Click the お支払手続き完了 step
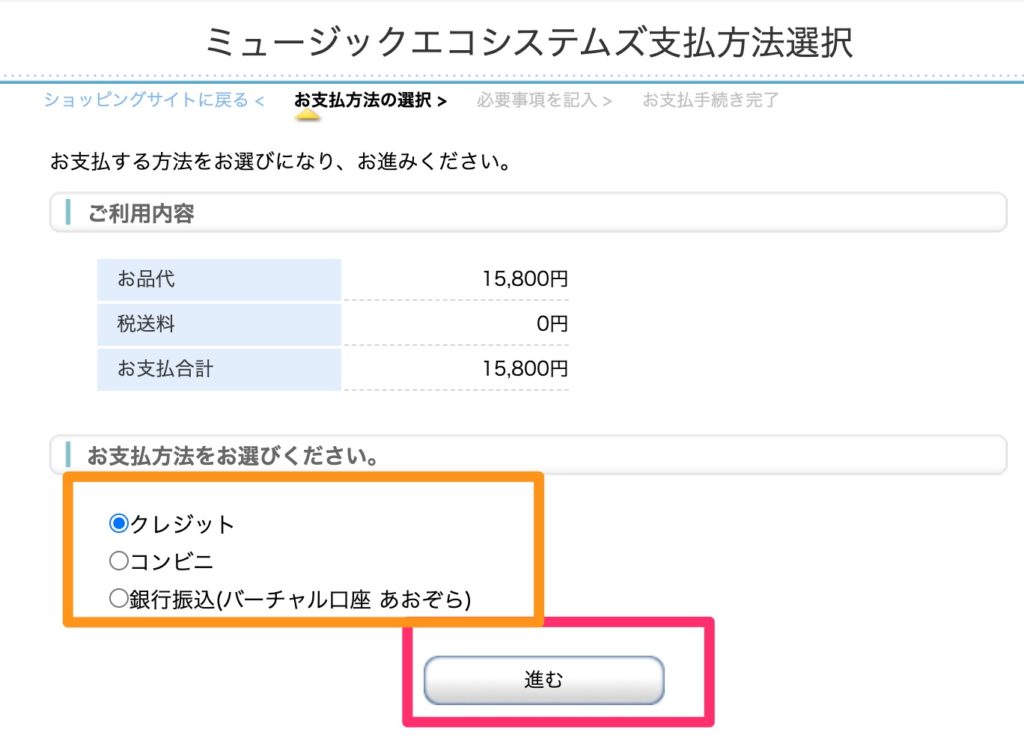This screenshot has height=750, width=1024. (710, 100)
